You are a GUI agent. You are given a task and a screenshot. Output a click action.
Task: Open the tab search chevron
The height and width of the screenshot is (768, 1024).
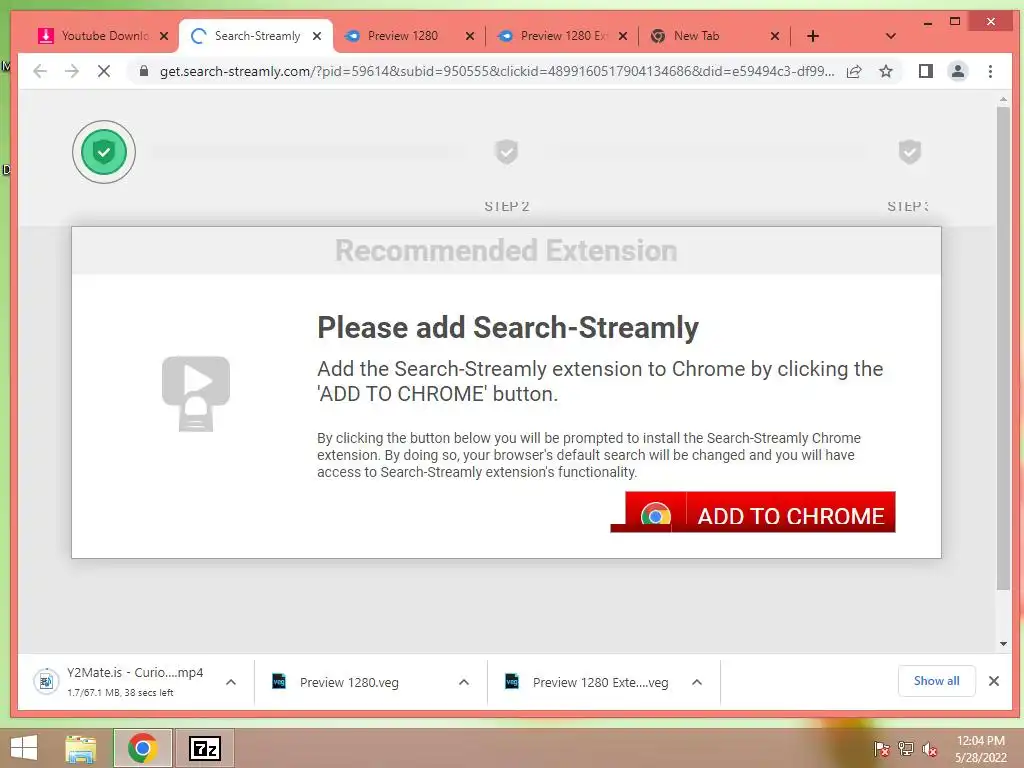890,36
